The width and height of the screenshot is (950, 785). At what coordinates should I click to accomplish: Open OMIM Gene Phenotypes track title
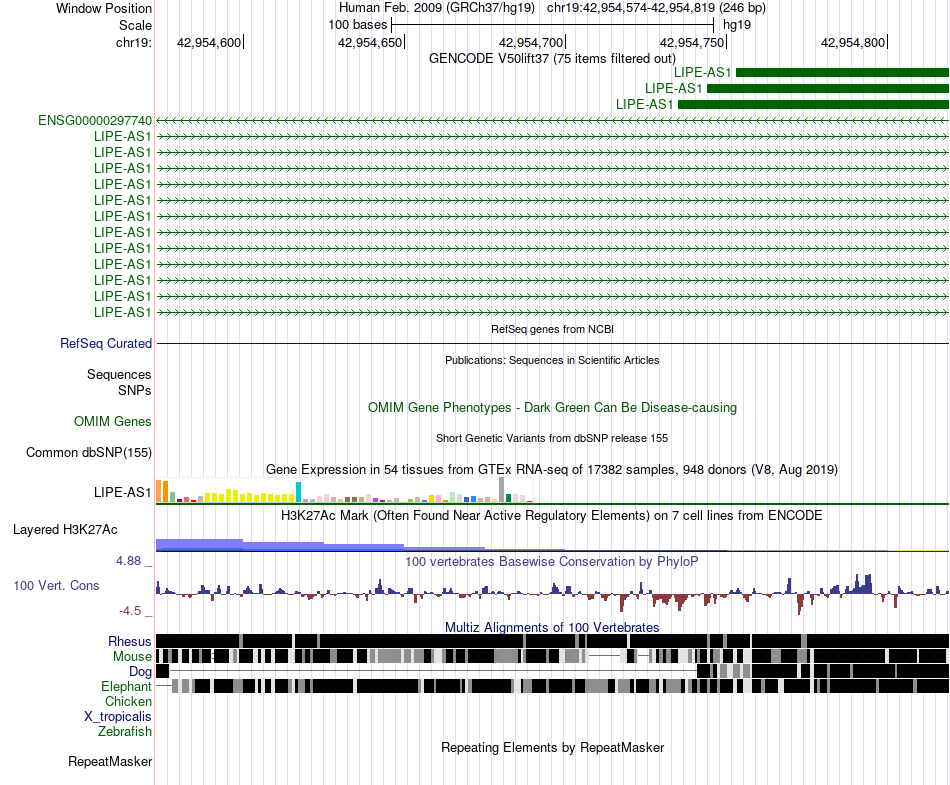click(552, 407)
